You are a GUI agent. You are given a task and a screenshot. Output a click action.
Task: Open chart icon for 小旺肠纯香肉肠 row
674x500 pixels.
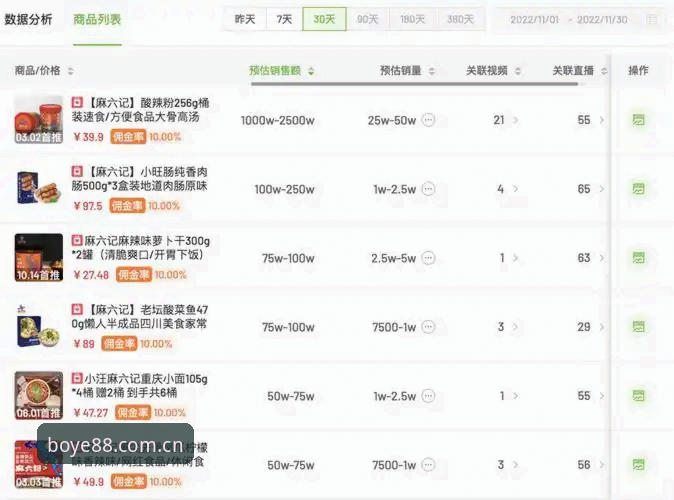point(638,189)
